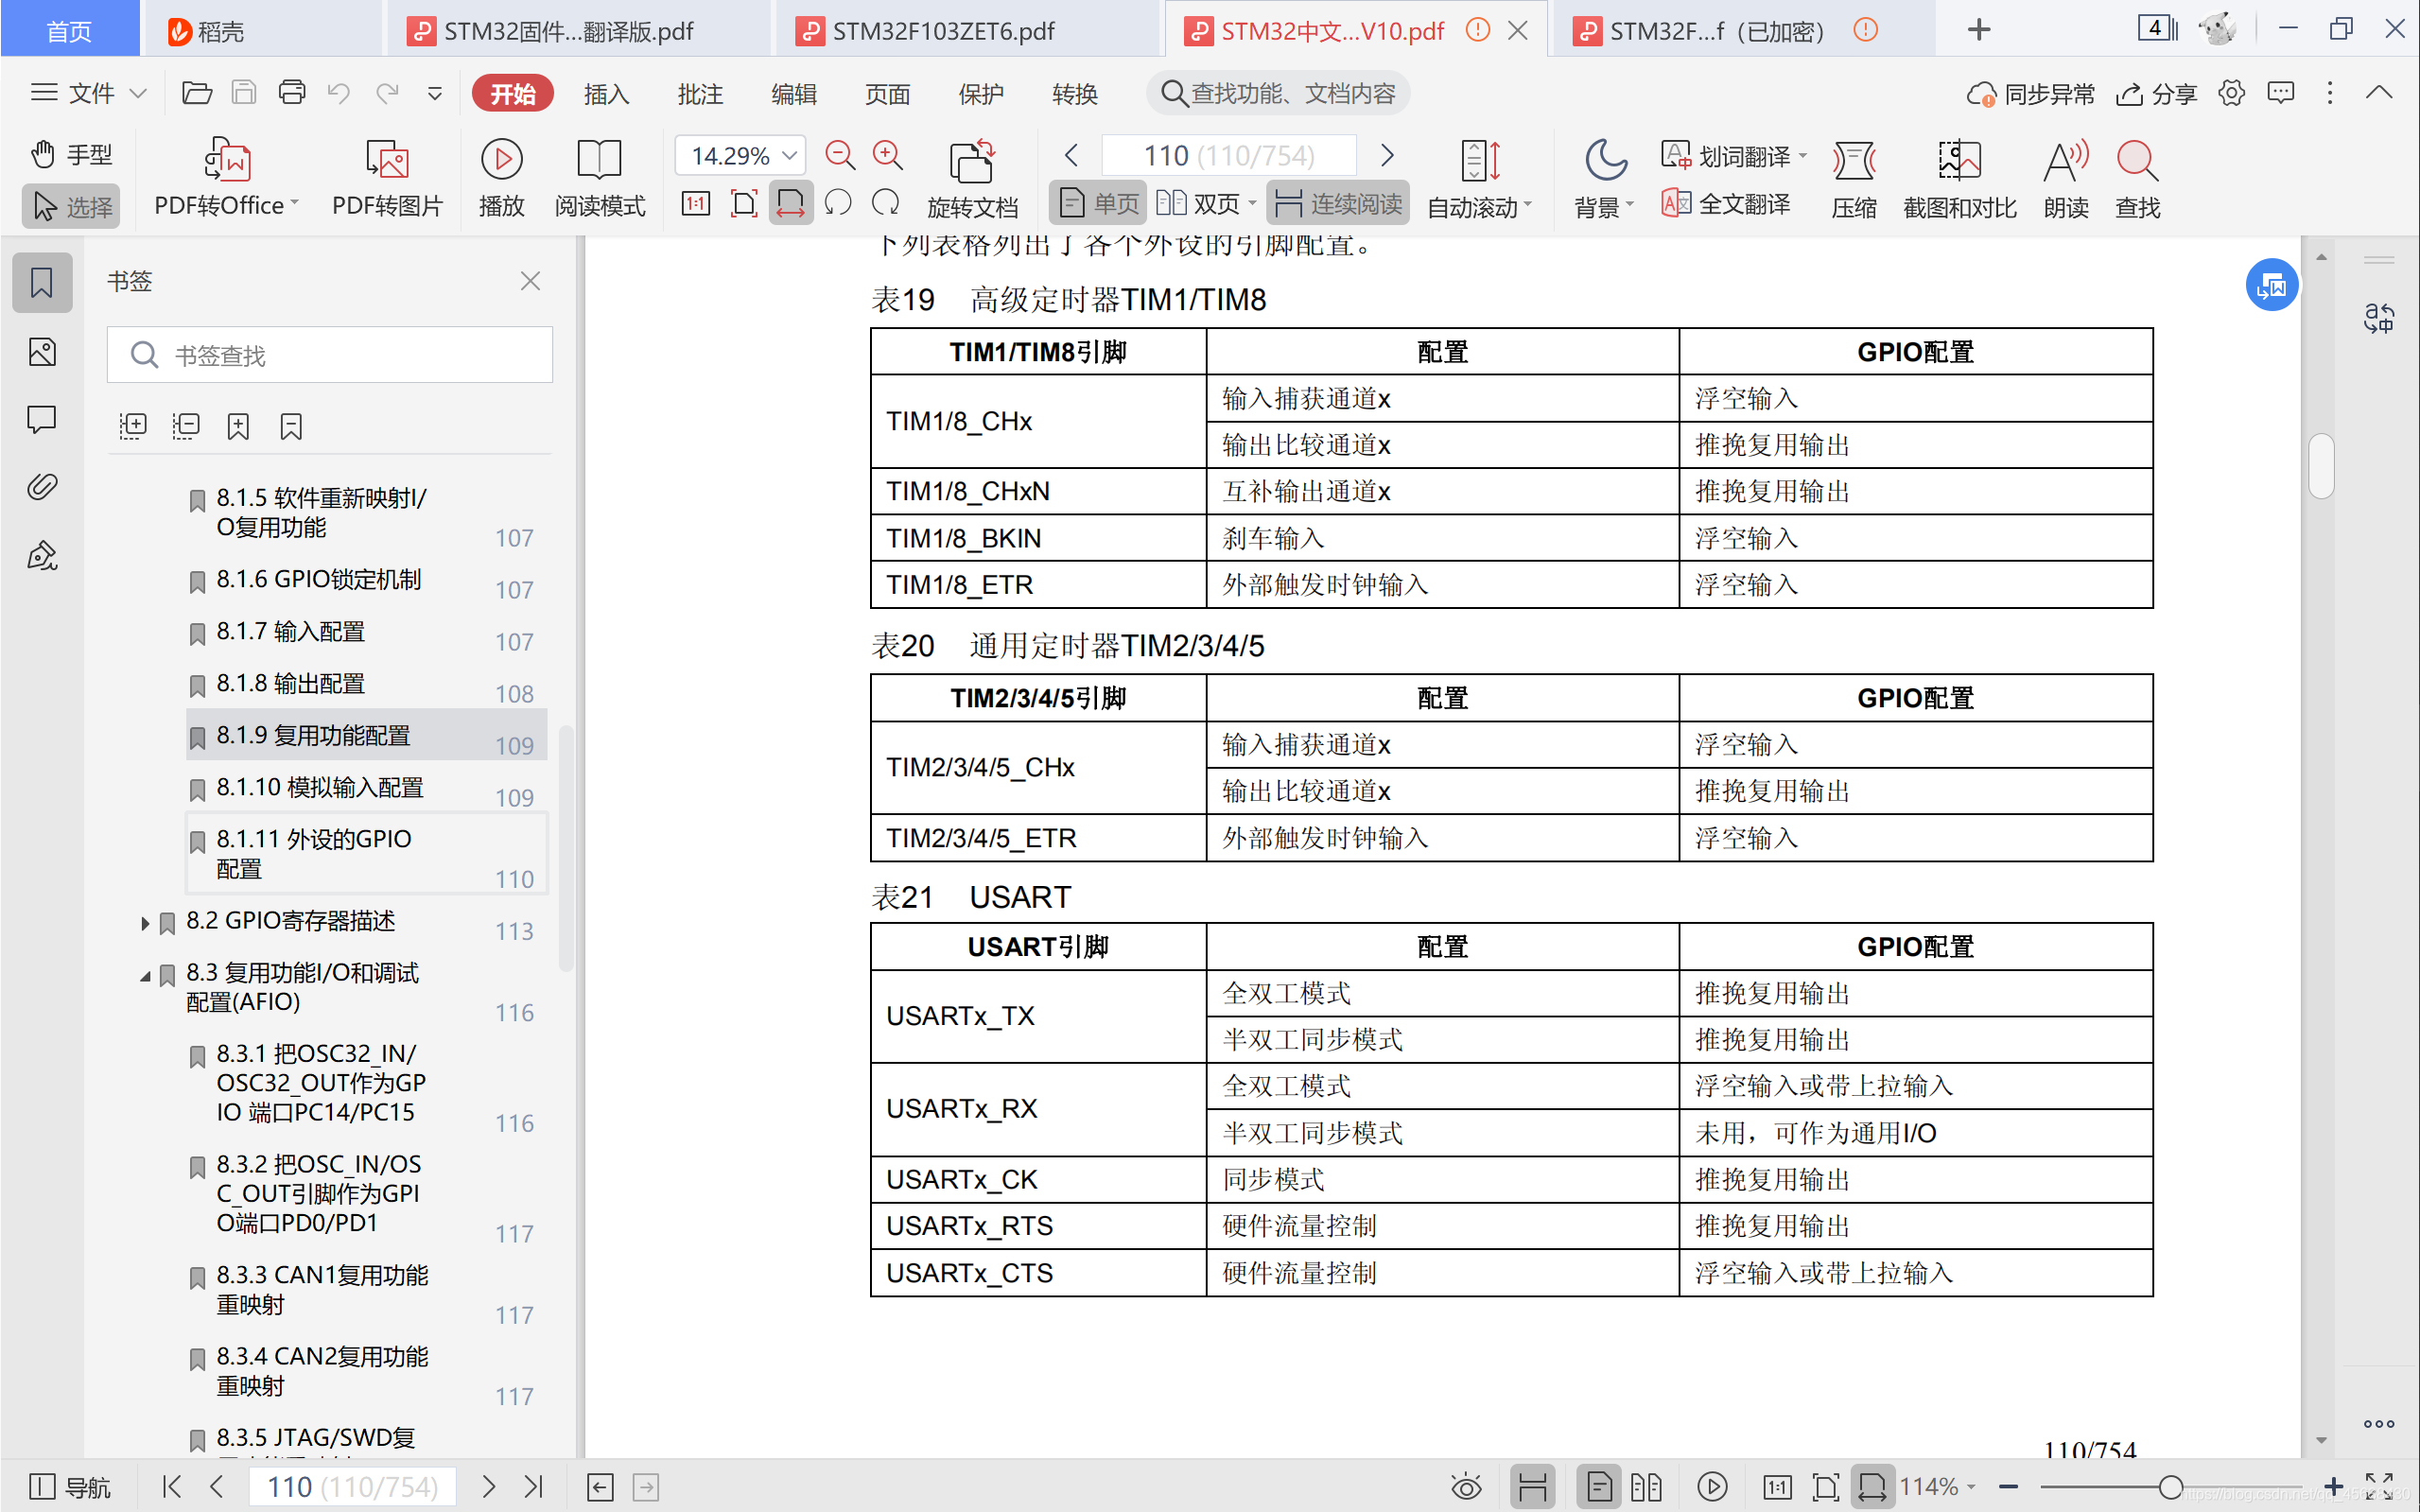The height and width of the screenshot is (1512, 2420).
Task: Set actual size 1:1 view
Action: click(x=695, y=204)
